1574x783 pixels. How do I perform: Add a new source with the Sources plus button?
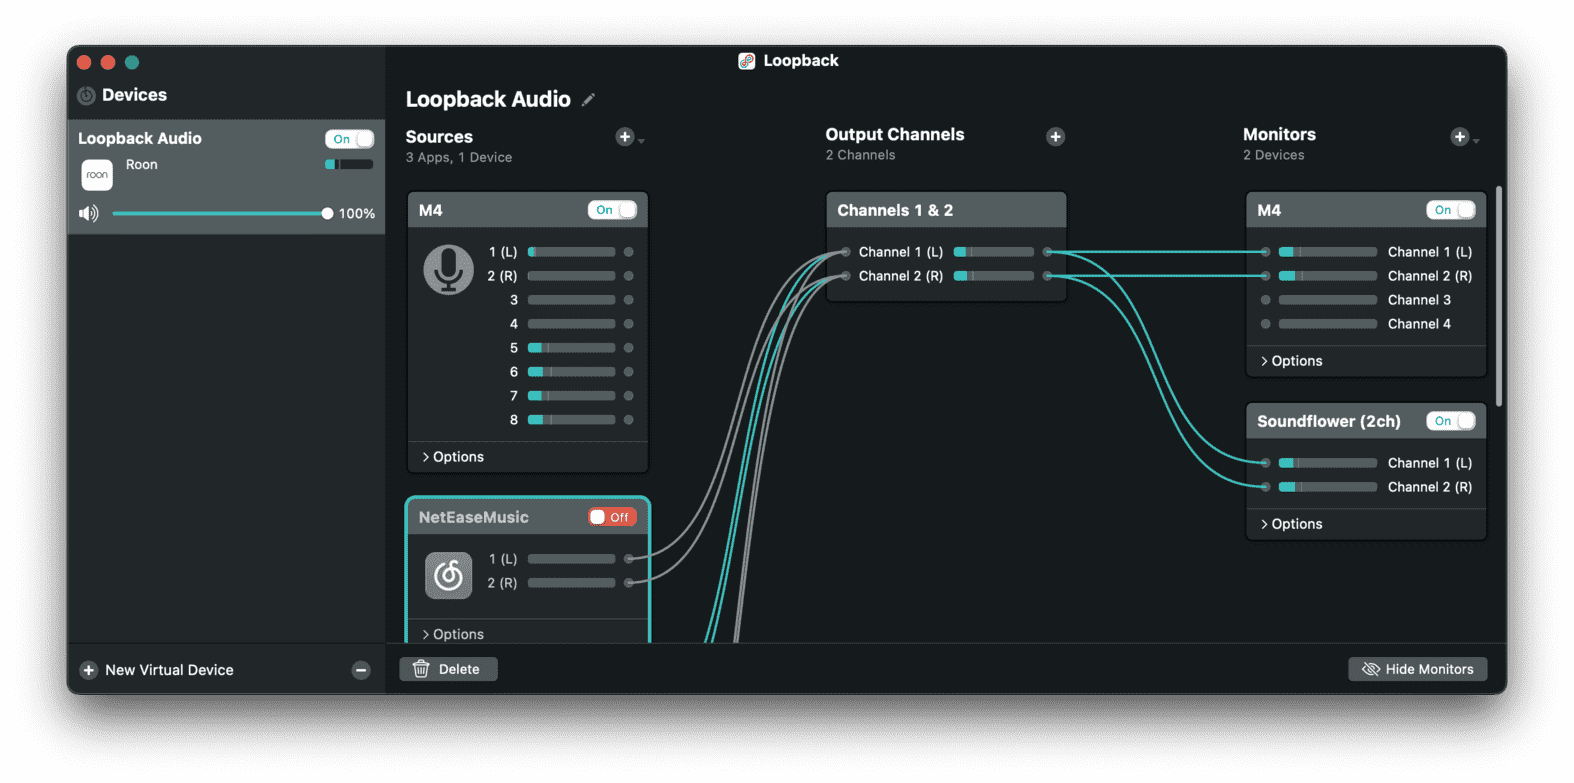pos(625,137)
